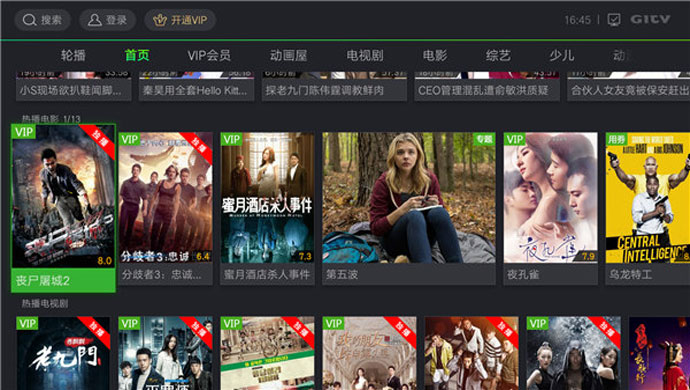
Task: Open news item 秦昊用全套Hello Kitty
Action: 196,87
